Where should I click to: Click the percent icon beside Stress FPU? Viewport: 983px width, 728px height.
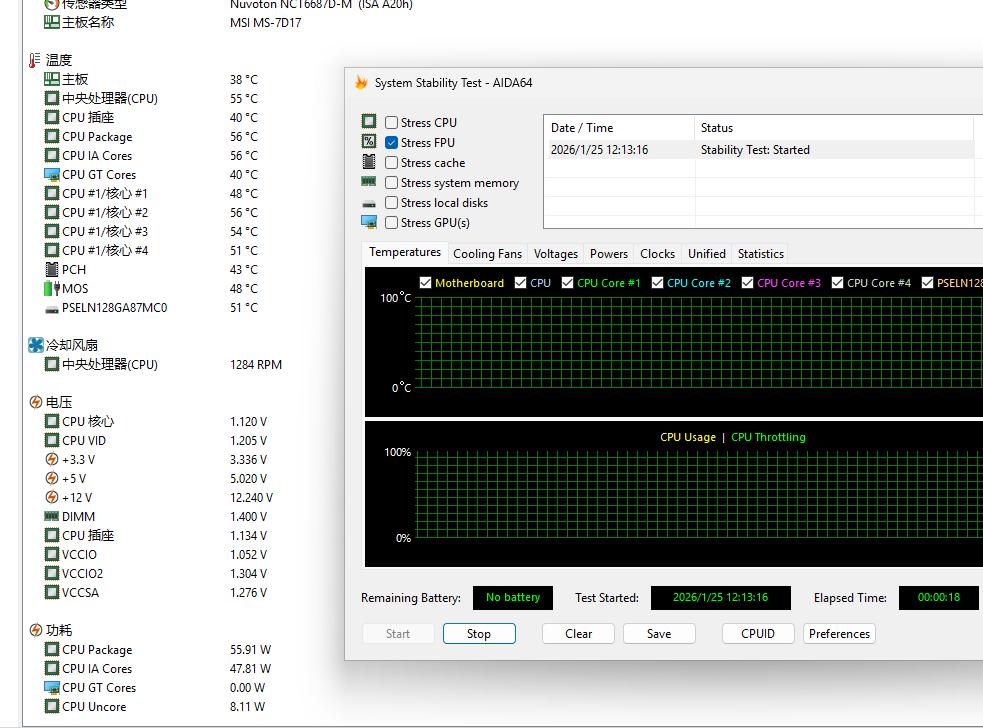click(369, 141)
